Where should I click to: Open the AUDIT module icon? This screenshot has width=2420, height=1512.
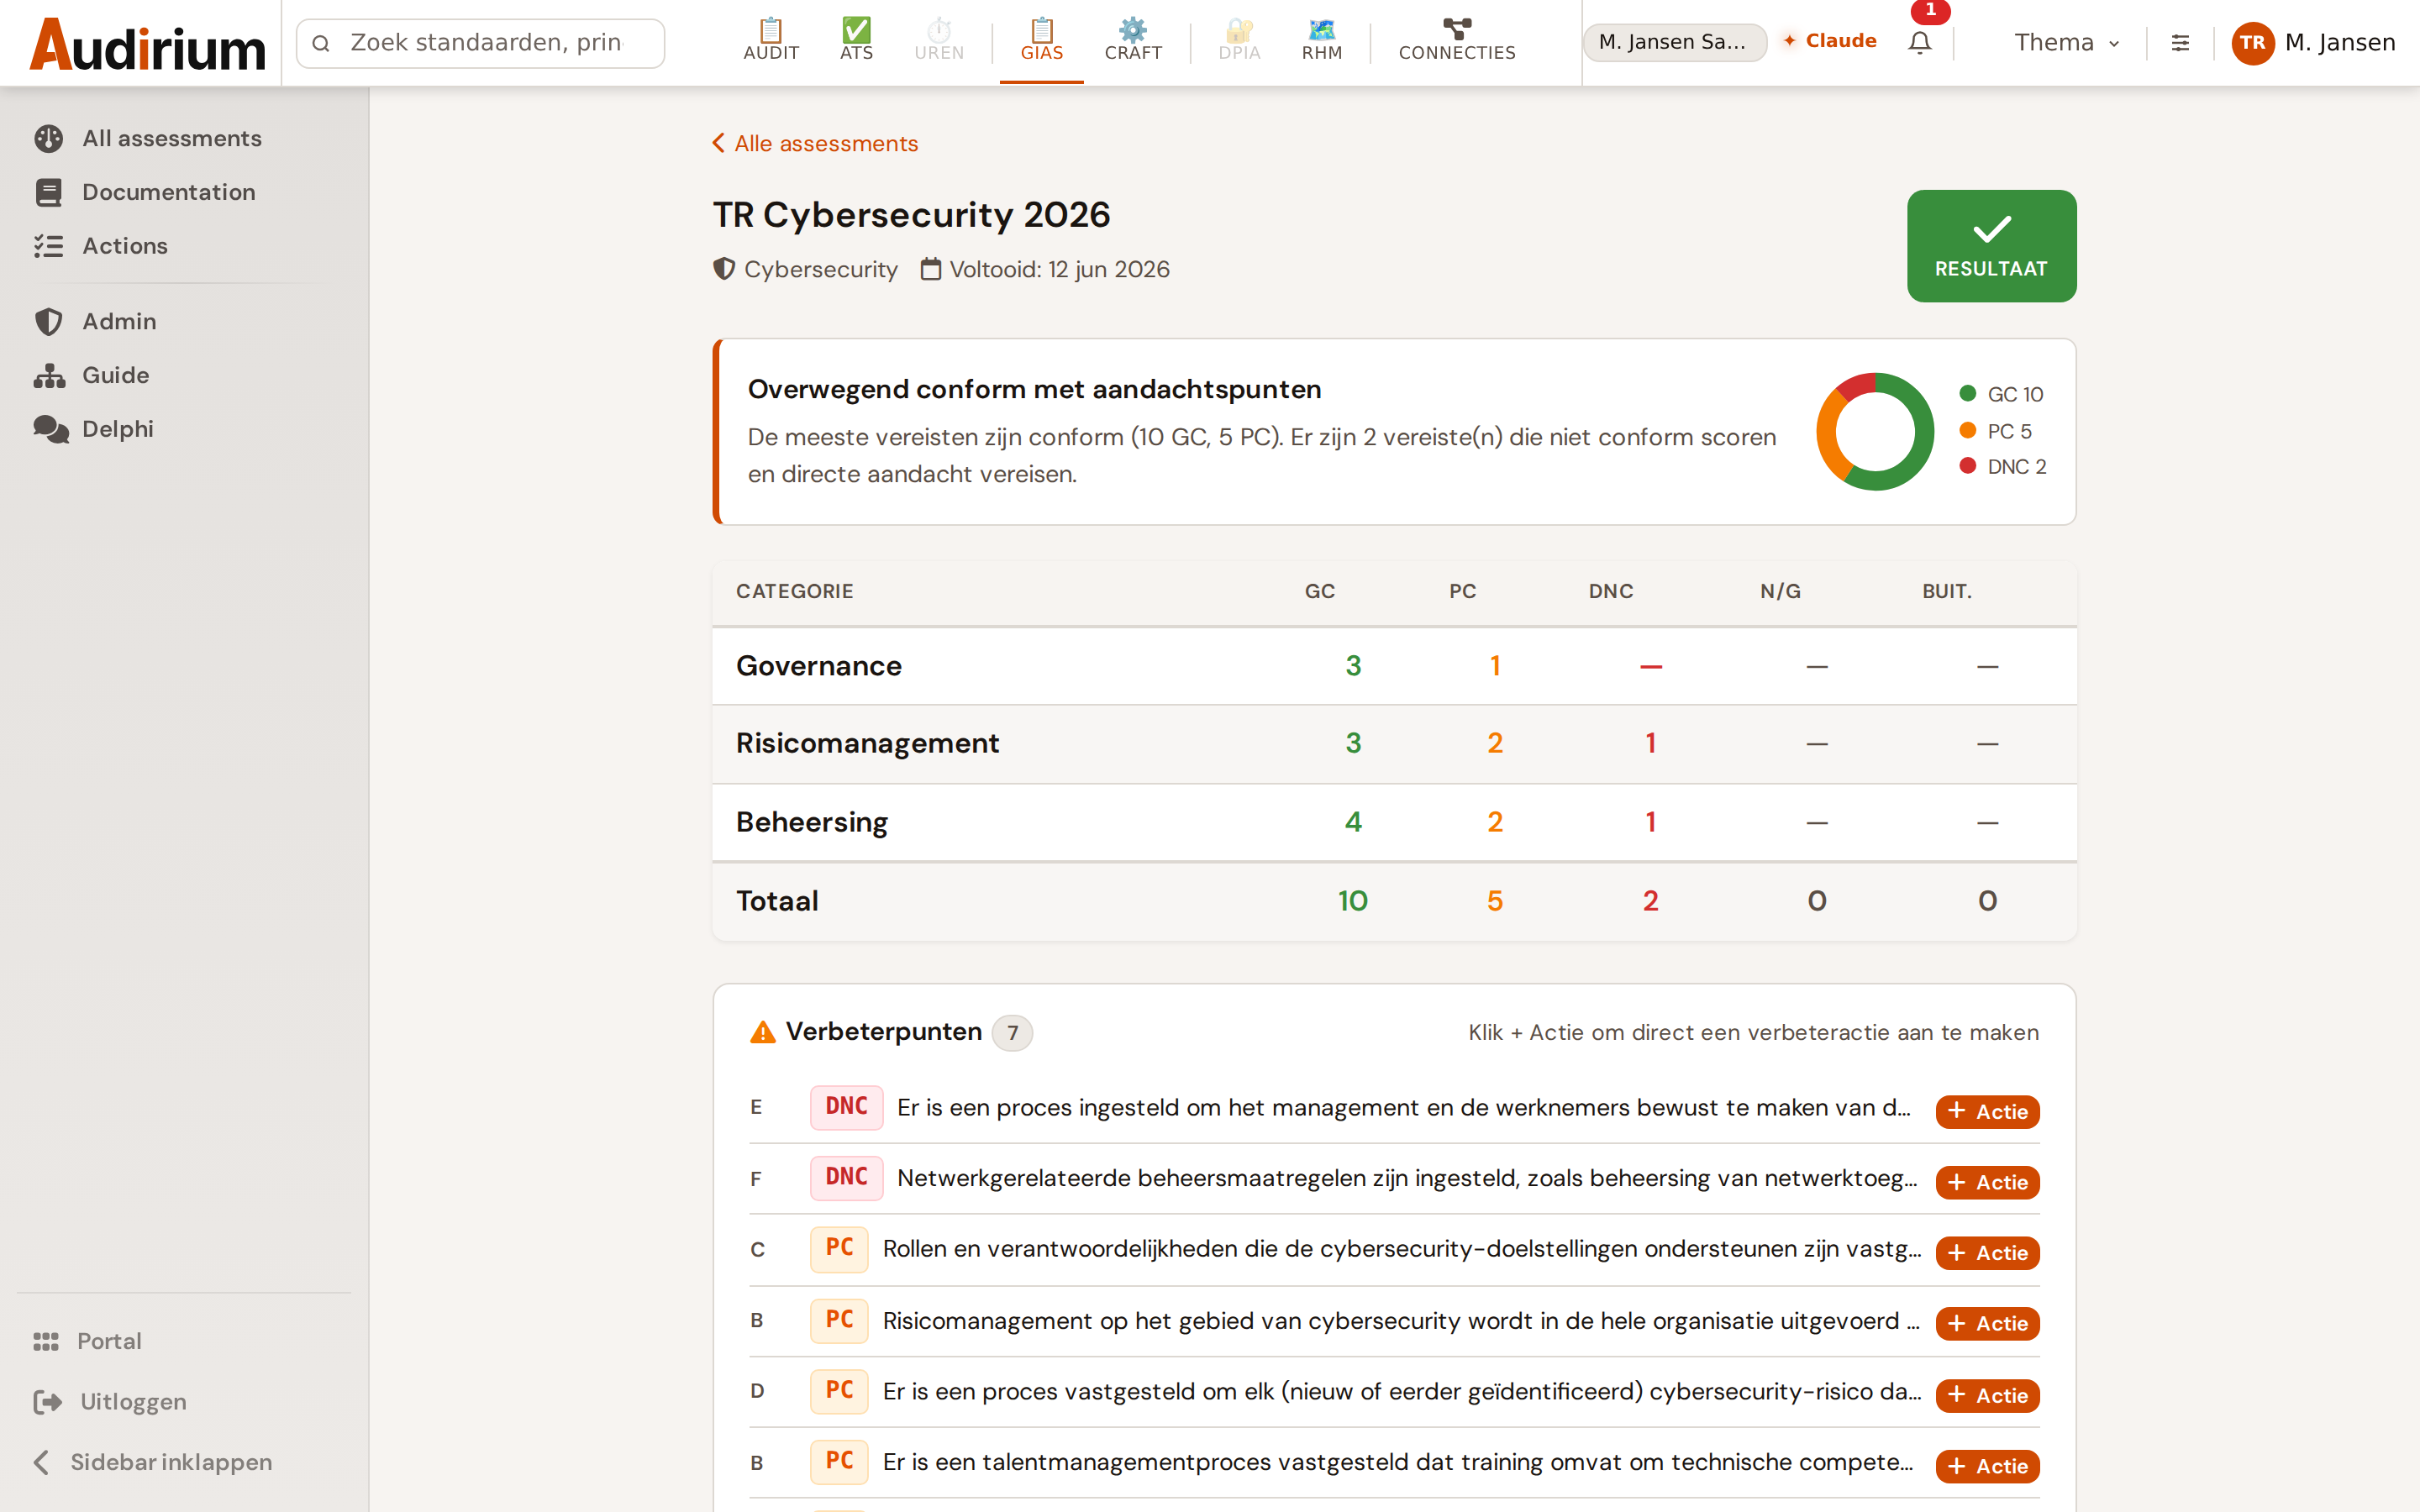click(x=771, y=41)
